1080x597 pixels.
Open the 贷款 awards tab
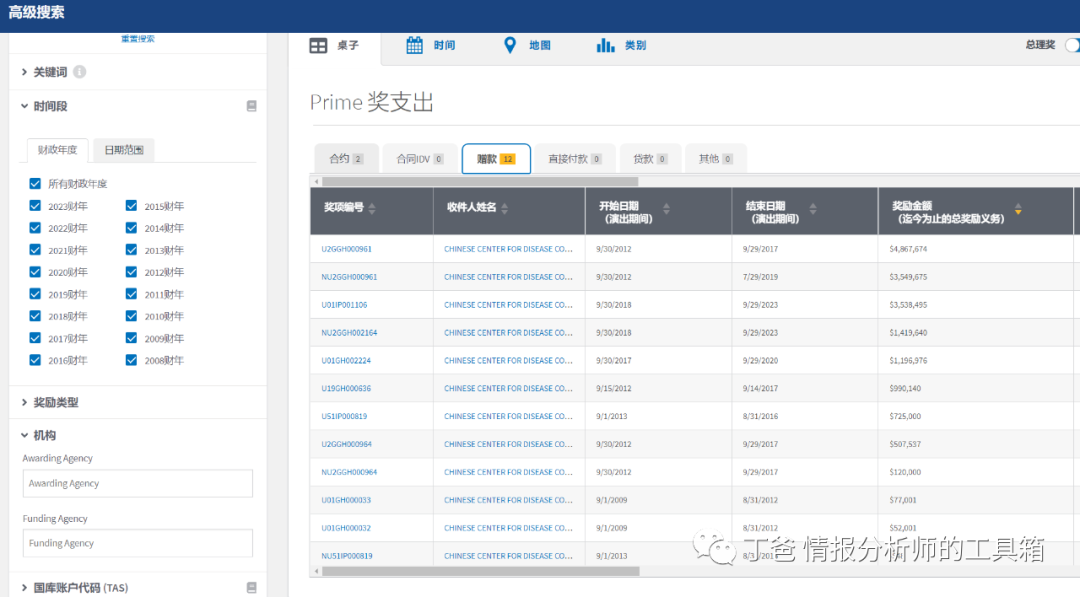(x=650, y=158)
